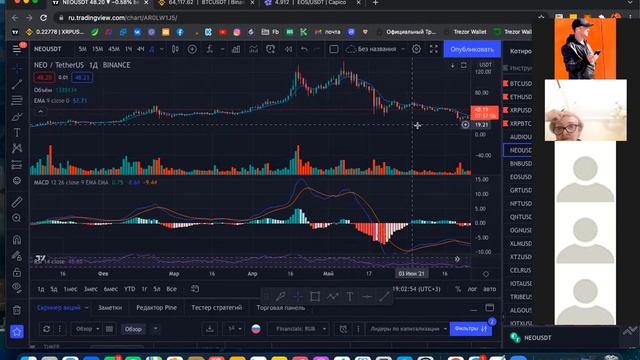Expand the indicator templates dropdown arrow

[x=222, y=49]
